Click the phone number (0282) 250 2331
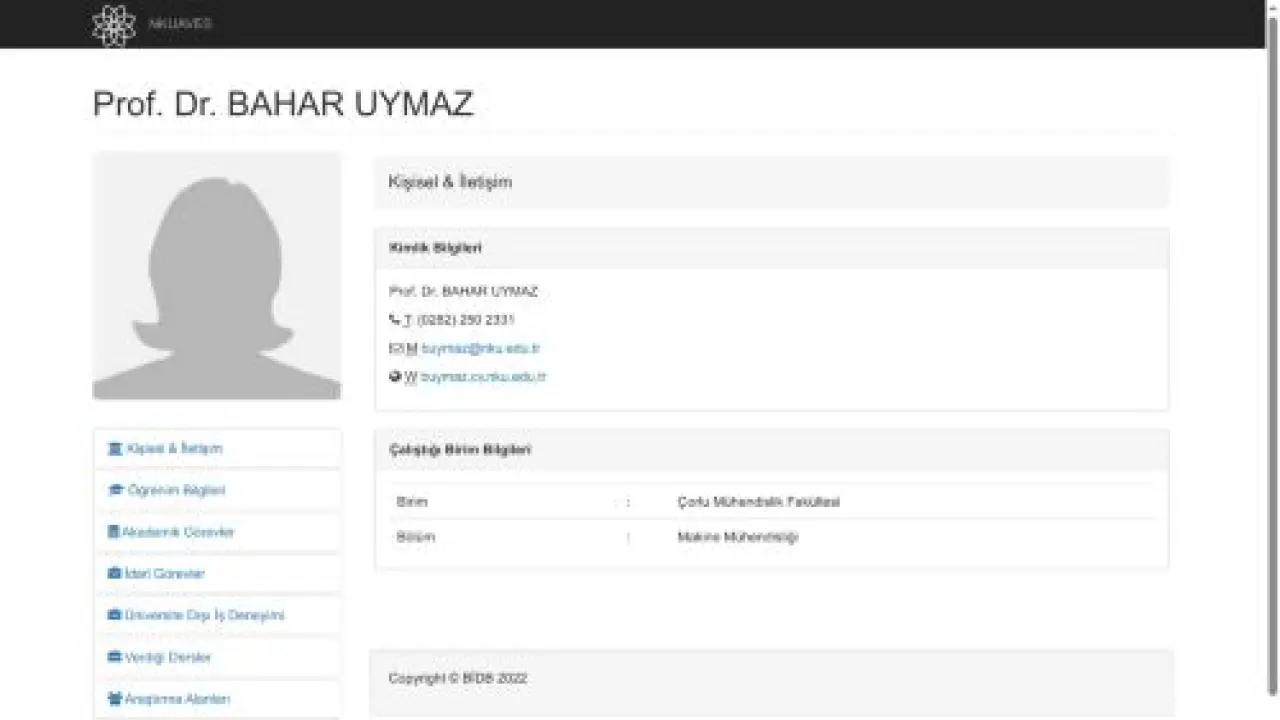This screenshot has height=720, width=1280. pyautogui.click(x=466, y=320)
